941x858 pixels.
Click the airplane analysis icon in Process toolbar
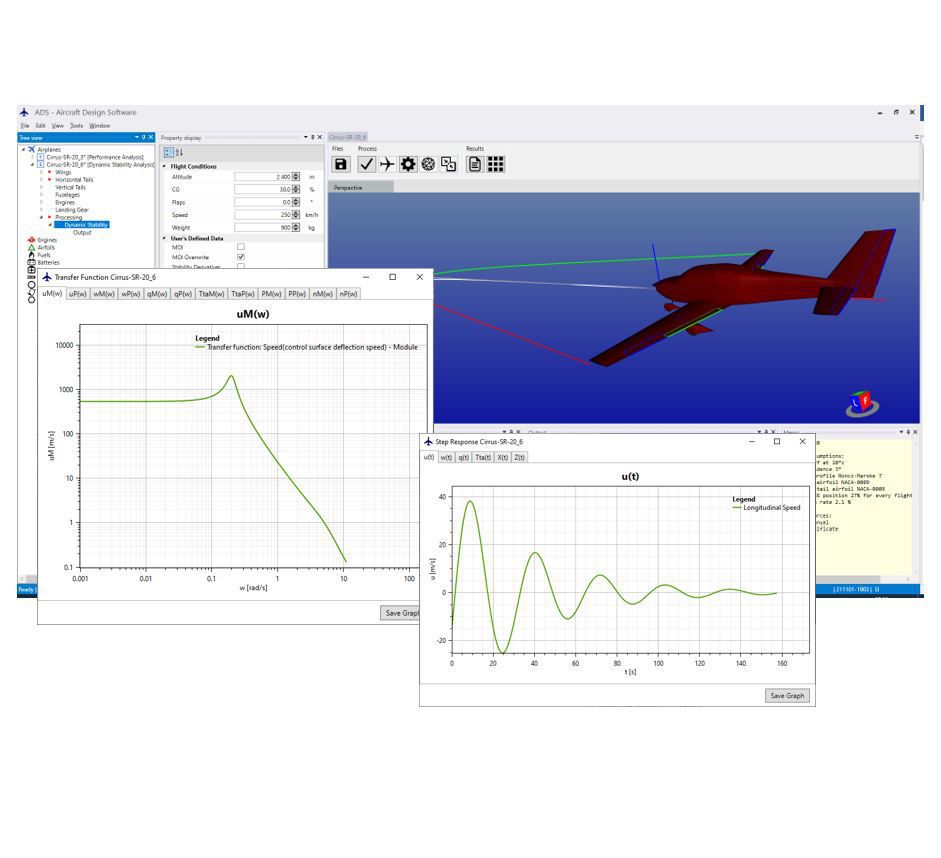(x=386, y=163)
